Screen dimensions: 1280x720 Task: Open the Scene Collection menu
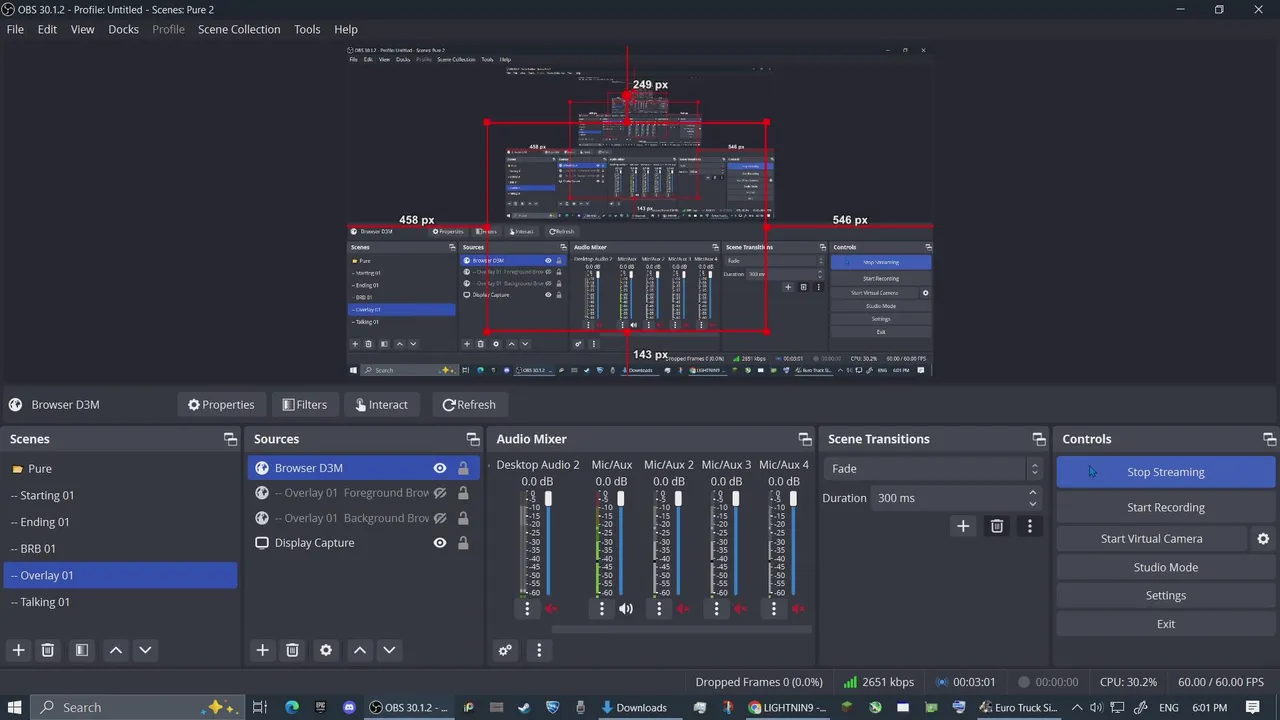coord(239,29)
